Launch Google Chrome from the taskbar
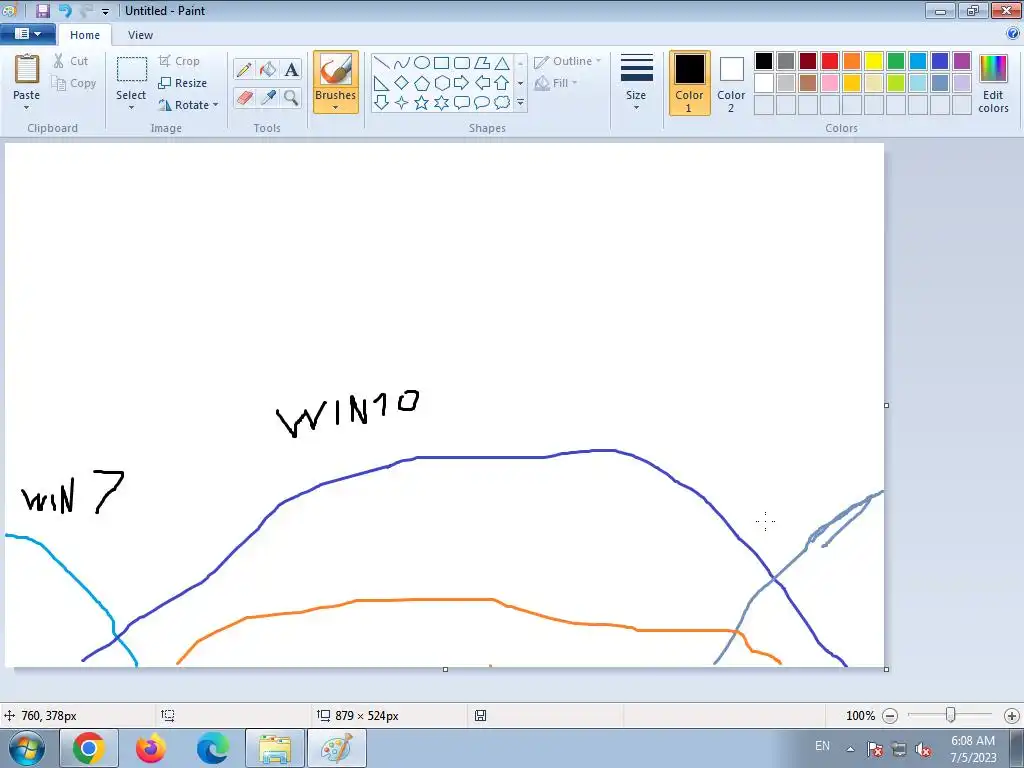 [89, 748]
